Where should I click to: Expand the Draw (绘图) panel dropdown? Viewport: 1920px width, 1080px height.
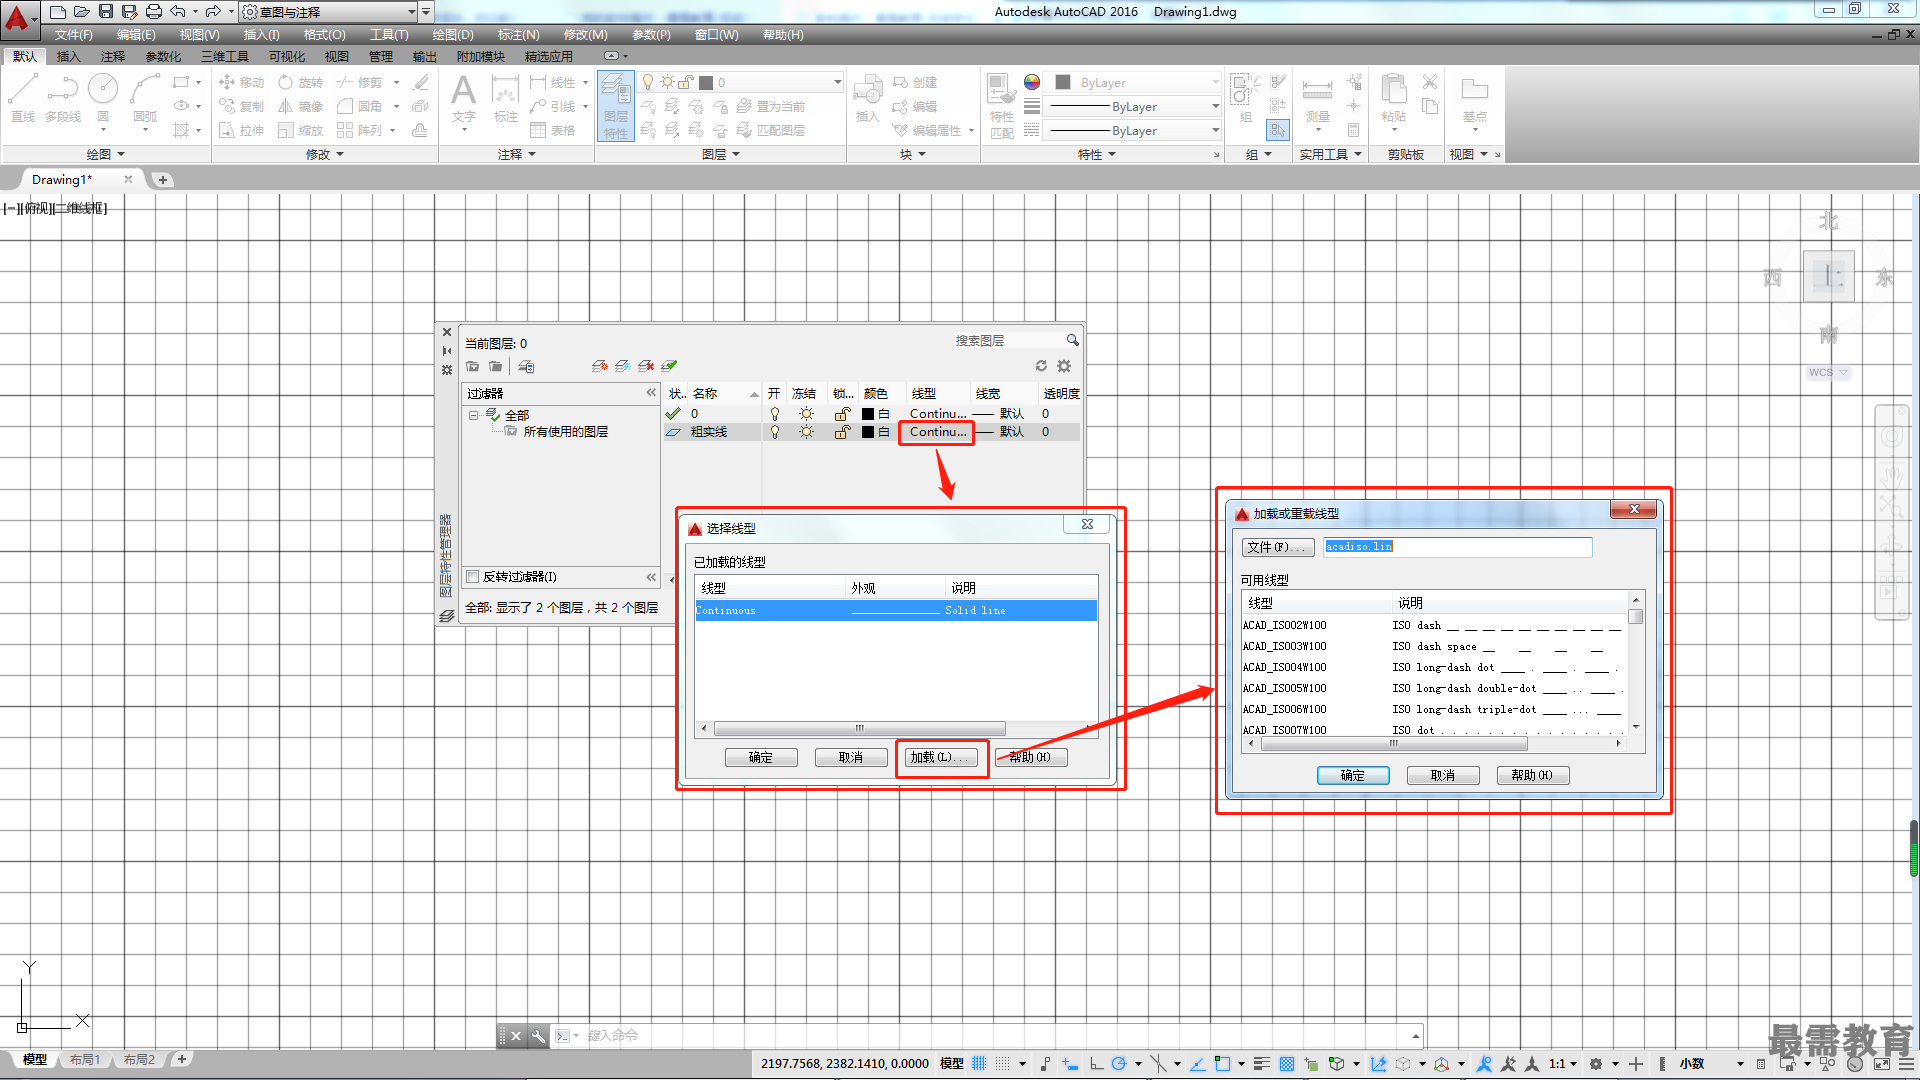point(106,154)
